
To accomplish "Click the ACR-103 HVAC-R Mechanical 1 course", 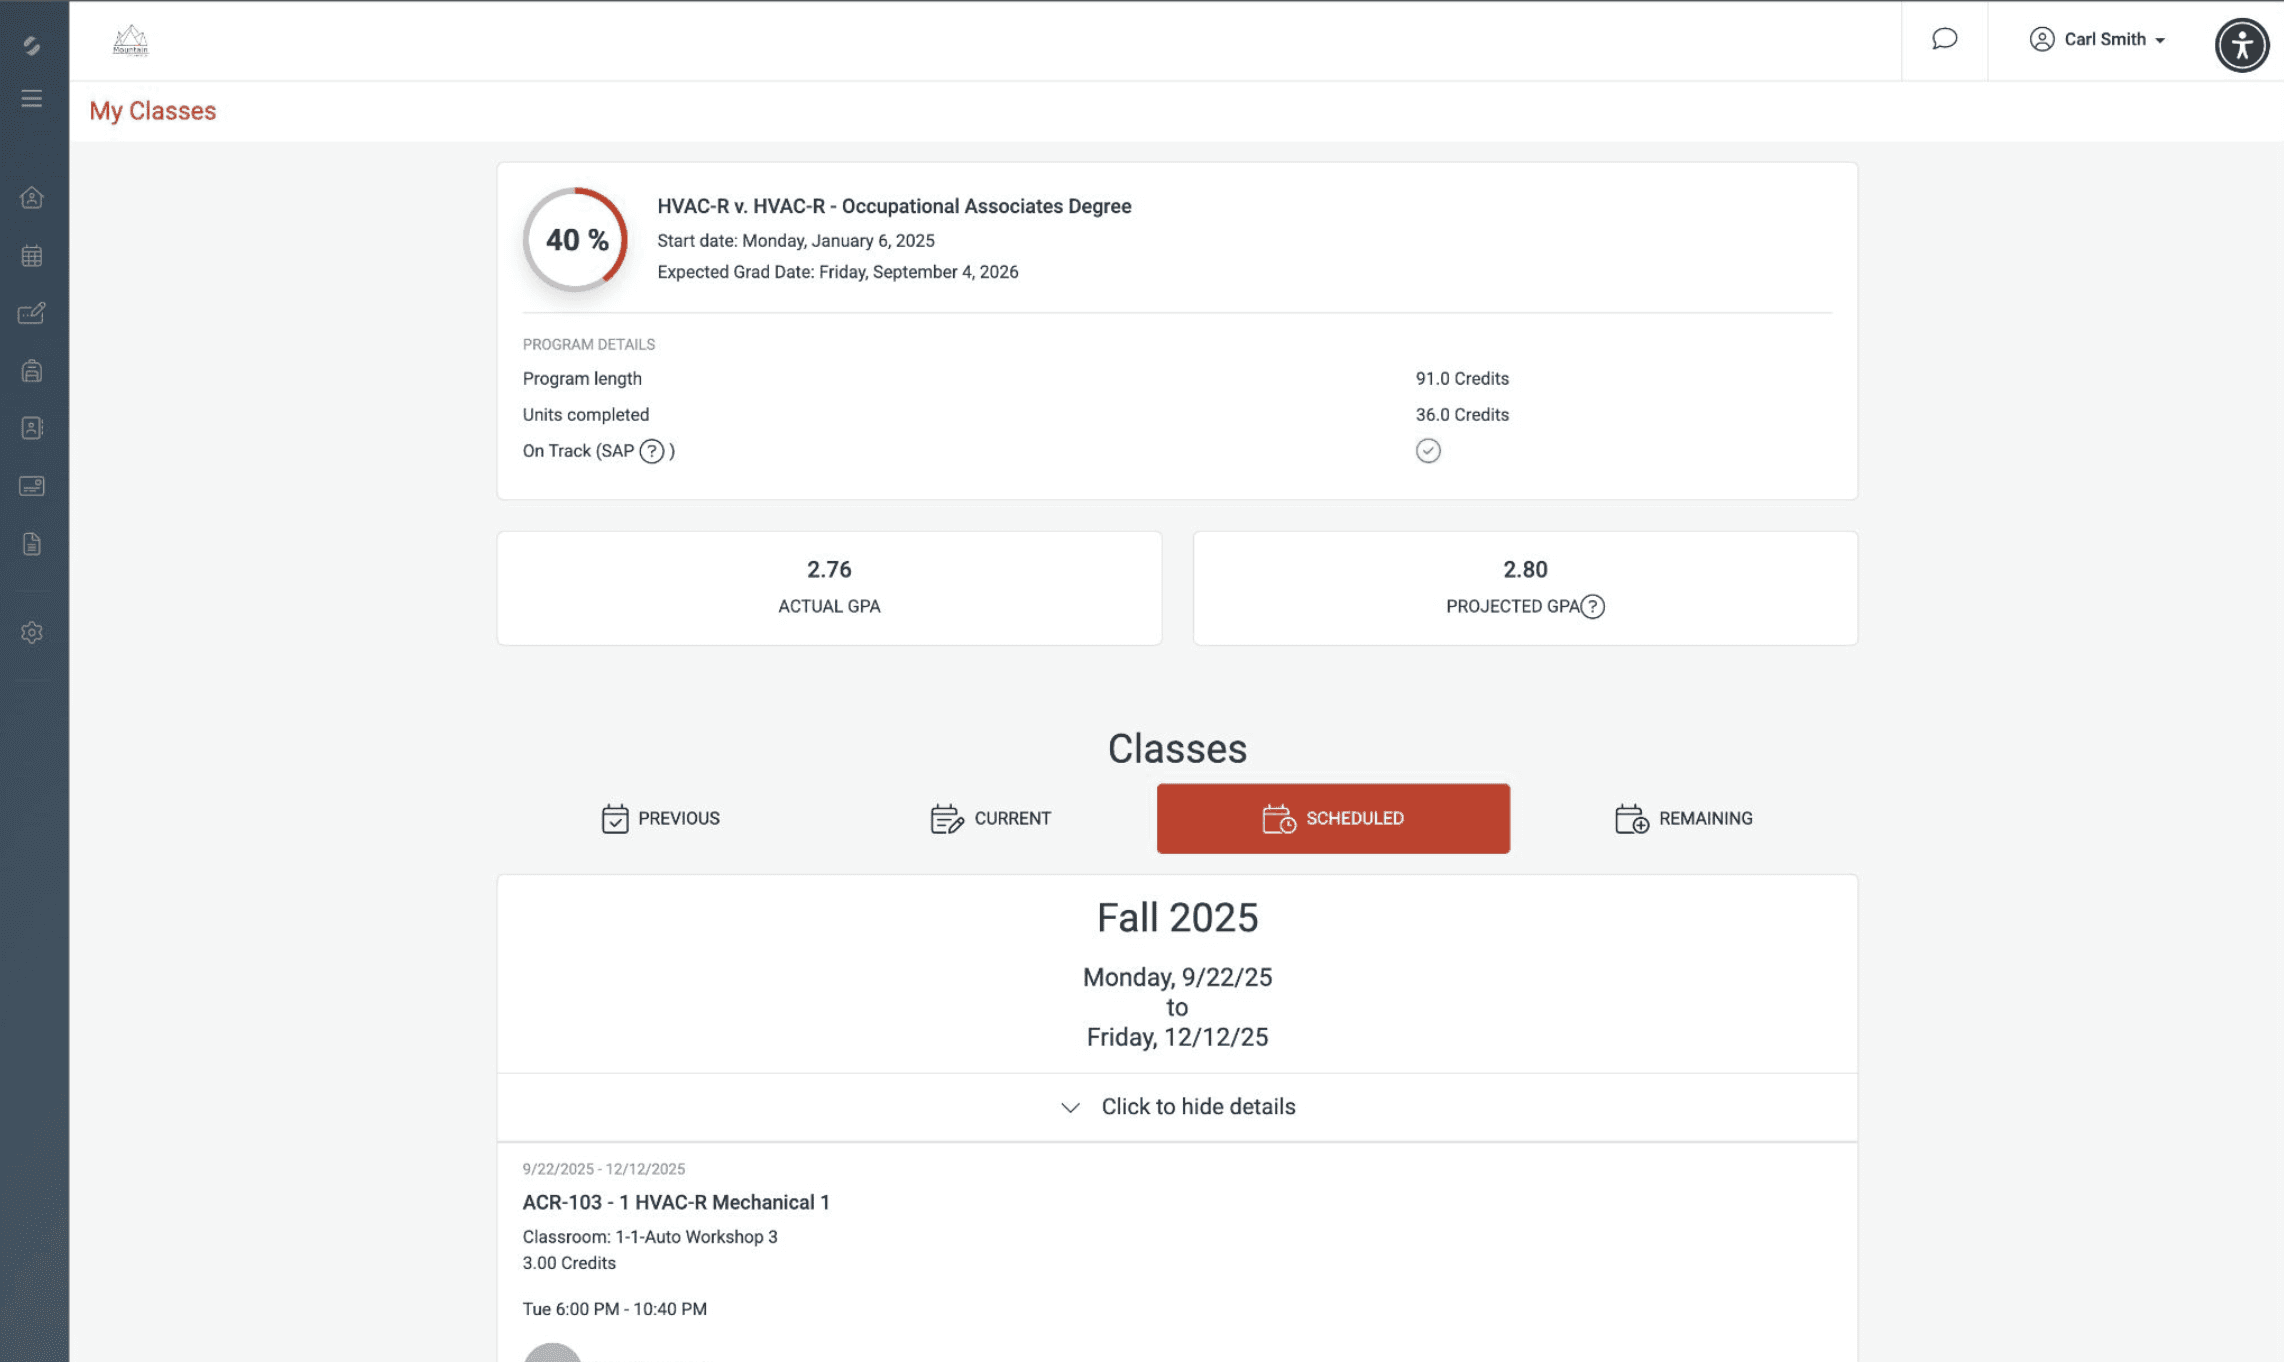I will pos(676,1202).
